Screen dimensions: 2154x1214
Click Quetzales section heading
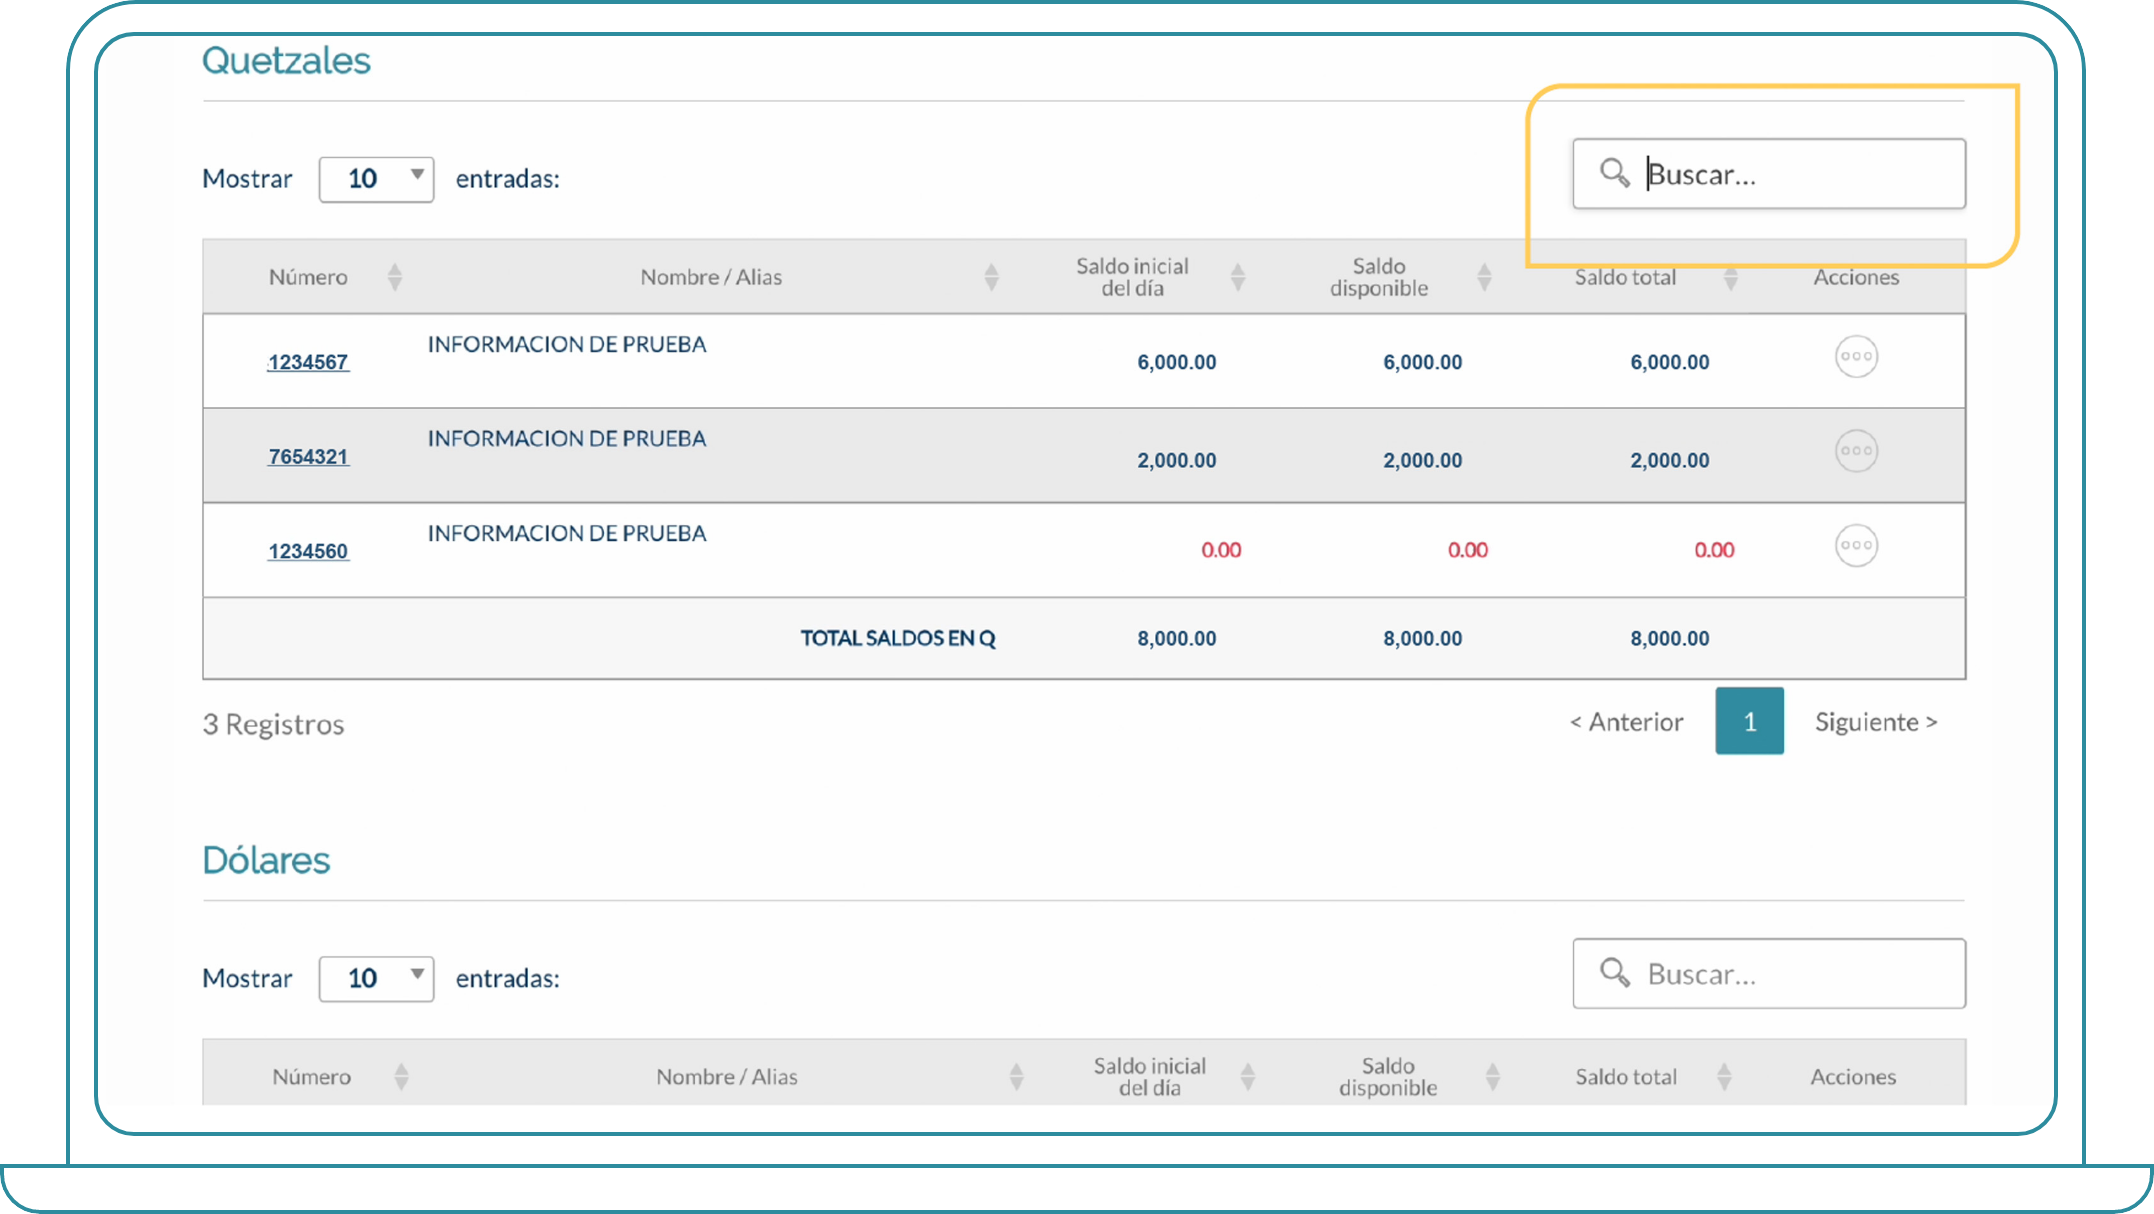click(x=286, y=61)
